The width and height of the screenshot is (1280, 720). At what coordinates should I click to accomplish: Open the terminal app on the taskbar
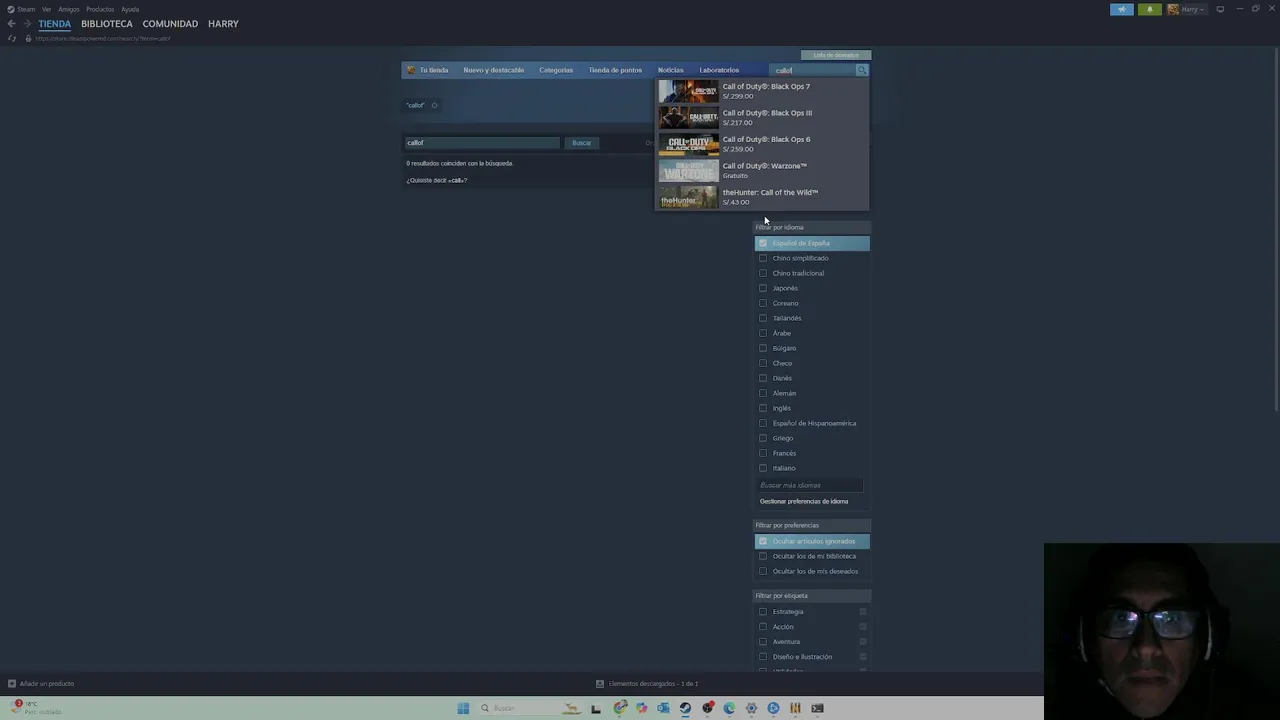[x=817, y=708]
